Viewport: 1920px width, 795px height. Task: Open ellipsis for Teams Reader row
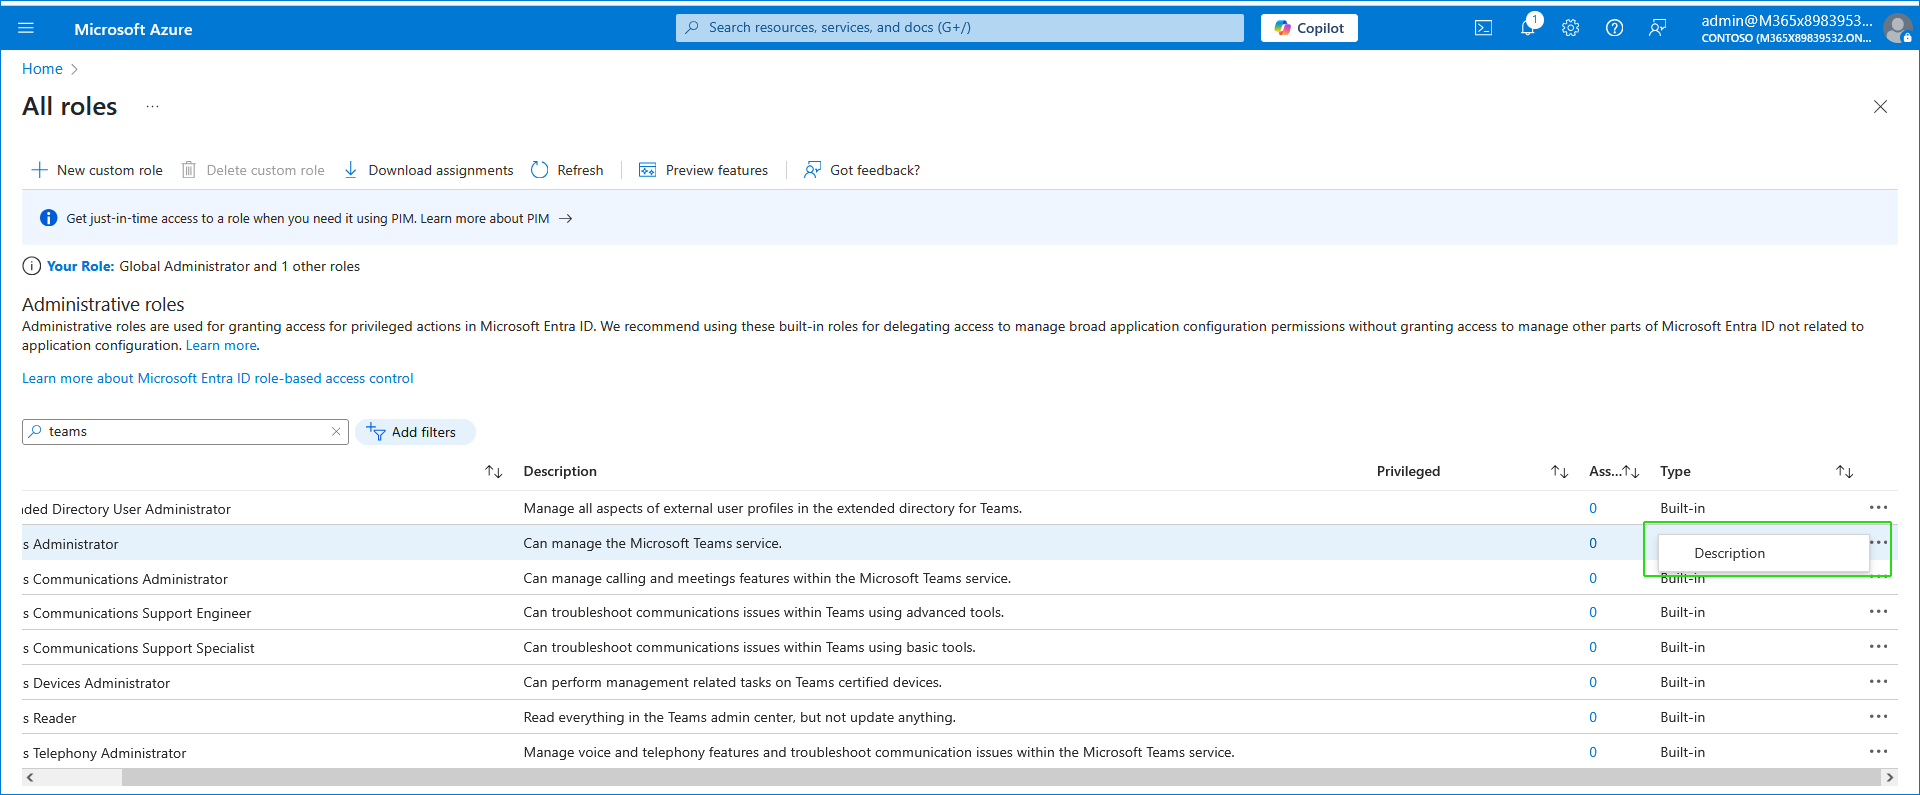coord(1879,717)
